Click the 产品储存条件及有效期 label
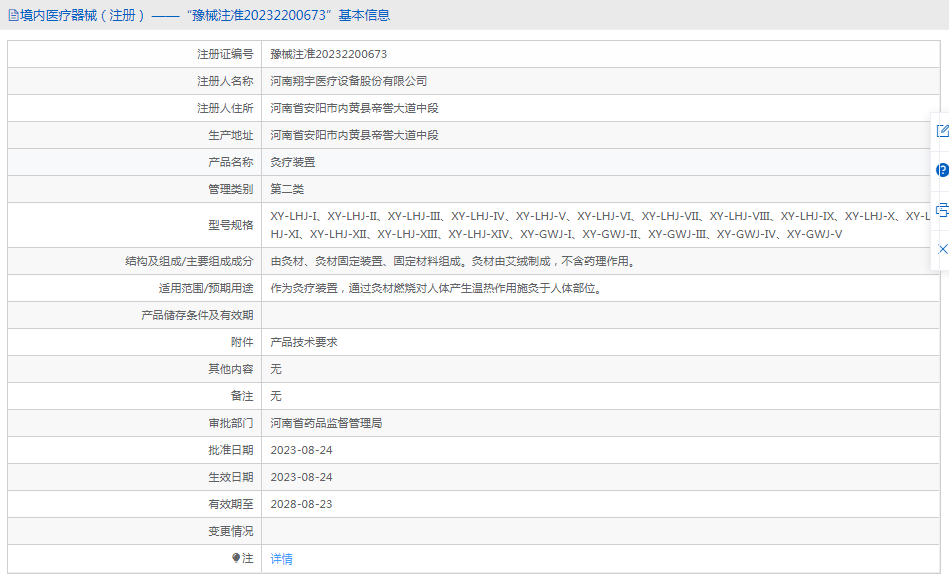Viewport: 949px width, 579px height. (197, 315)
